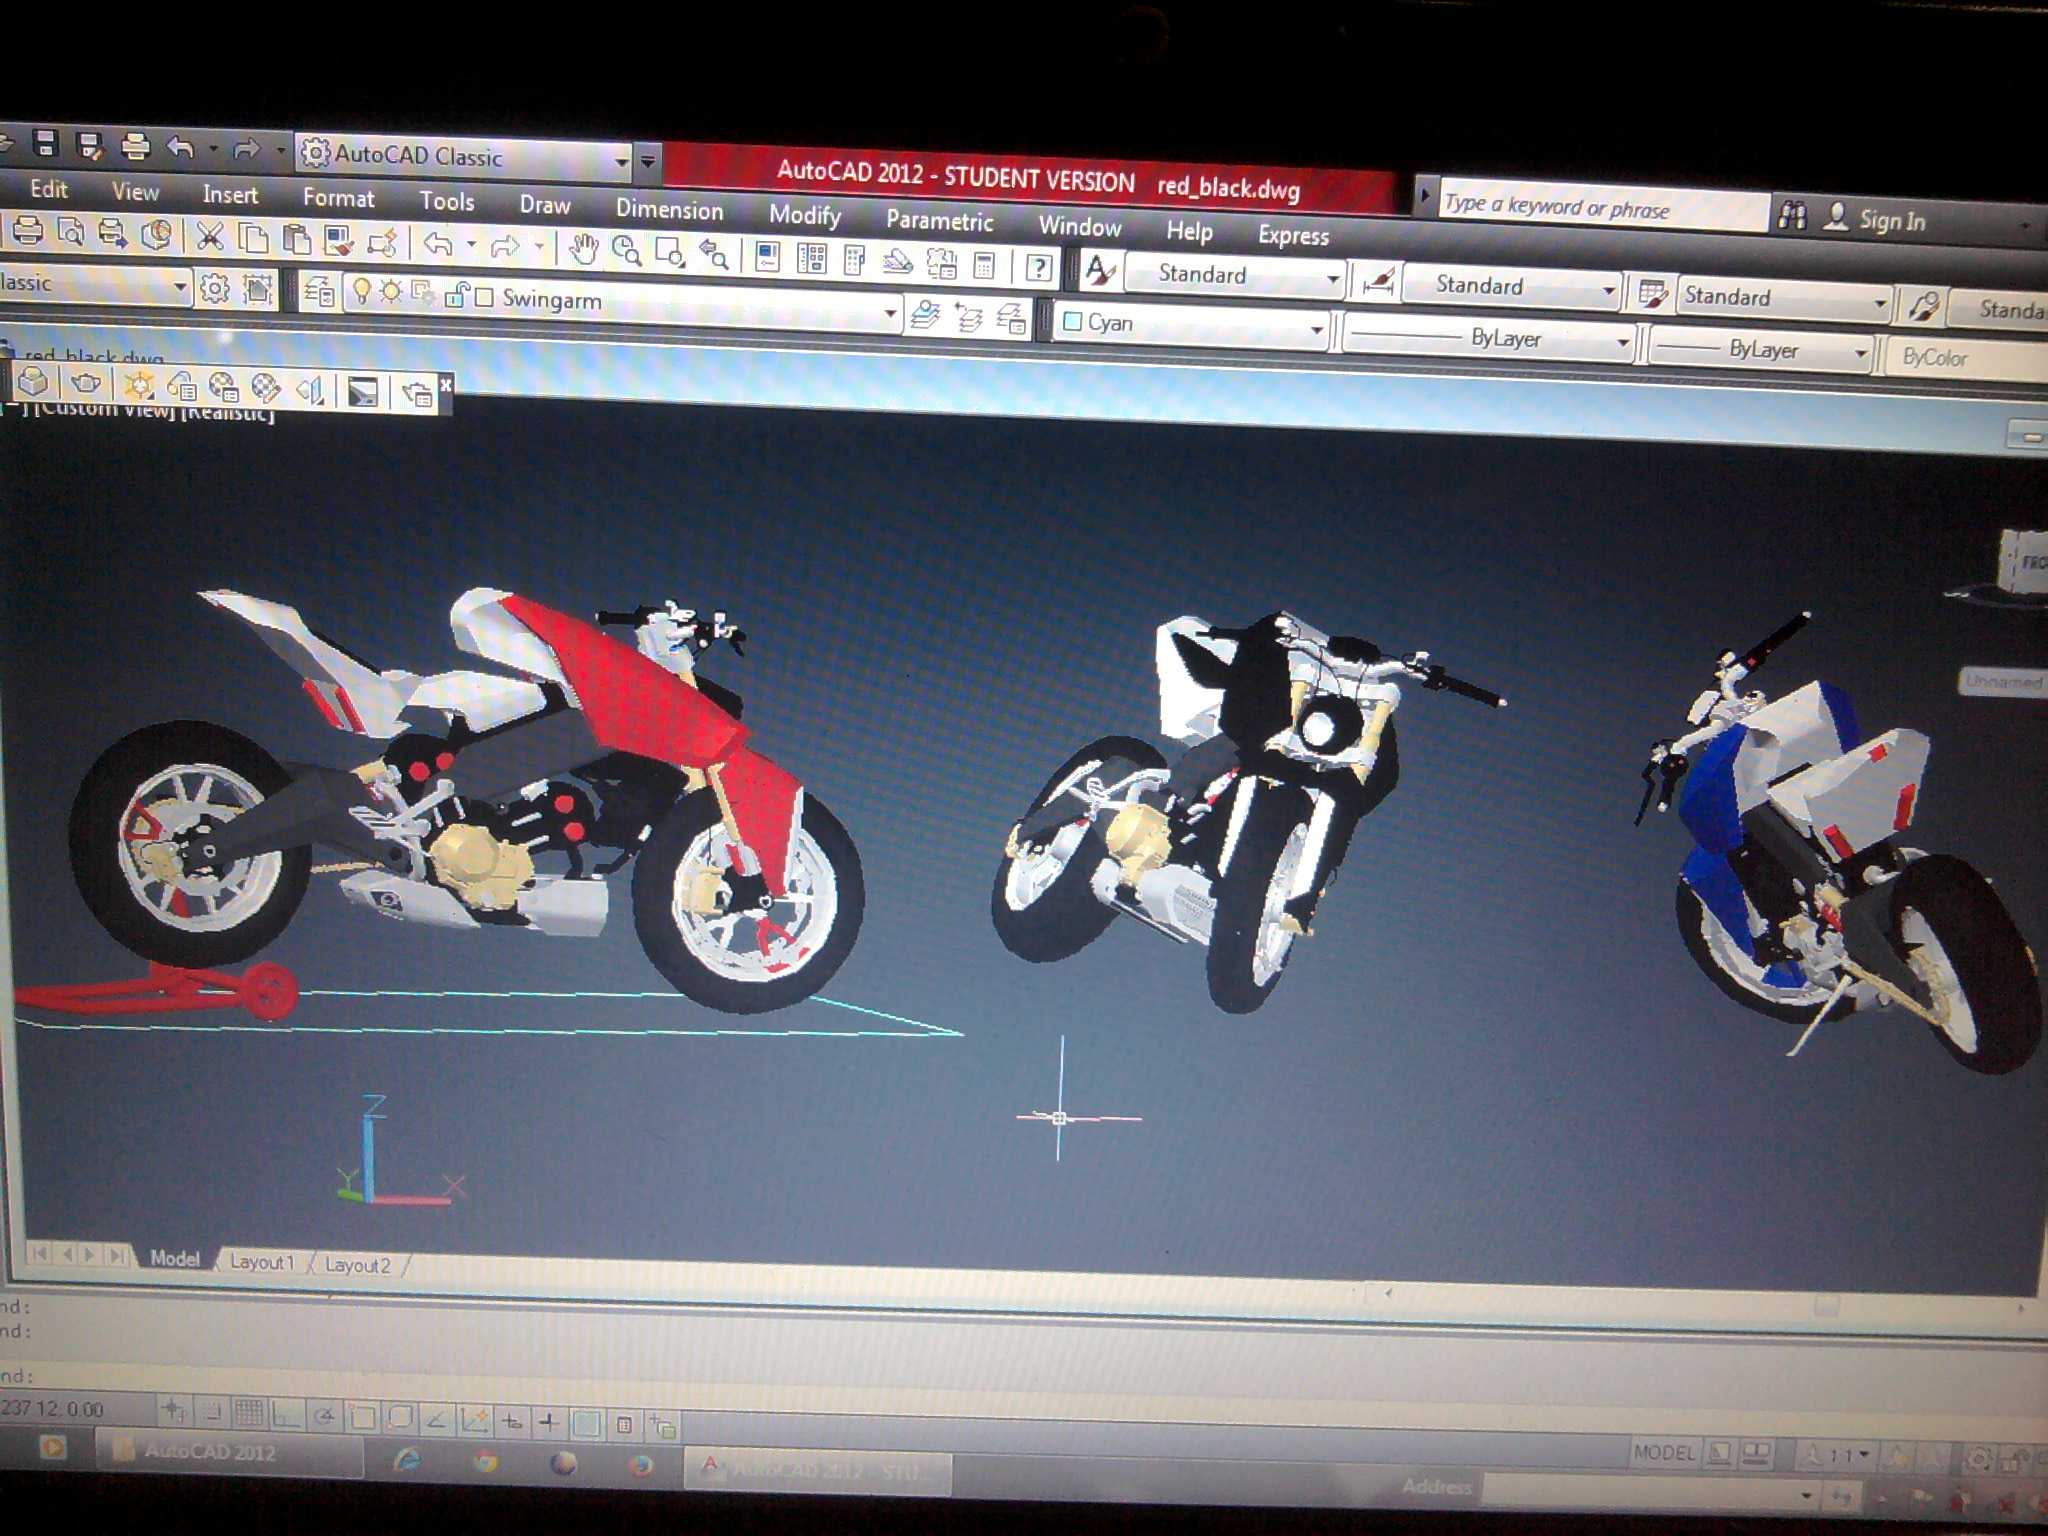Open the Format menu
The width and height of the screenshot is (2048, 1536).
point(338,198)
